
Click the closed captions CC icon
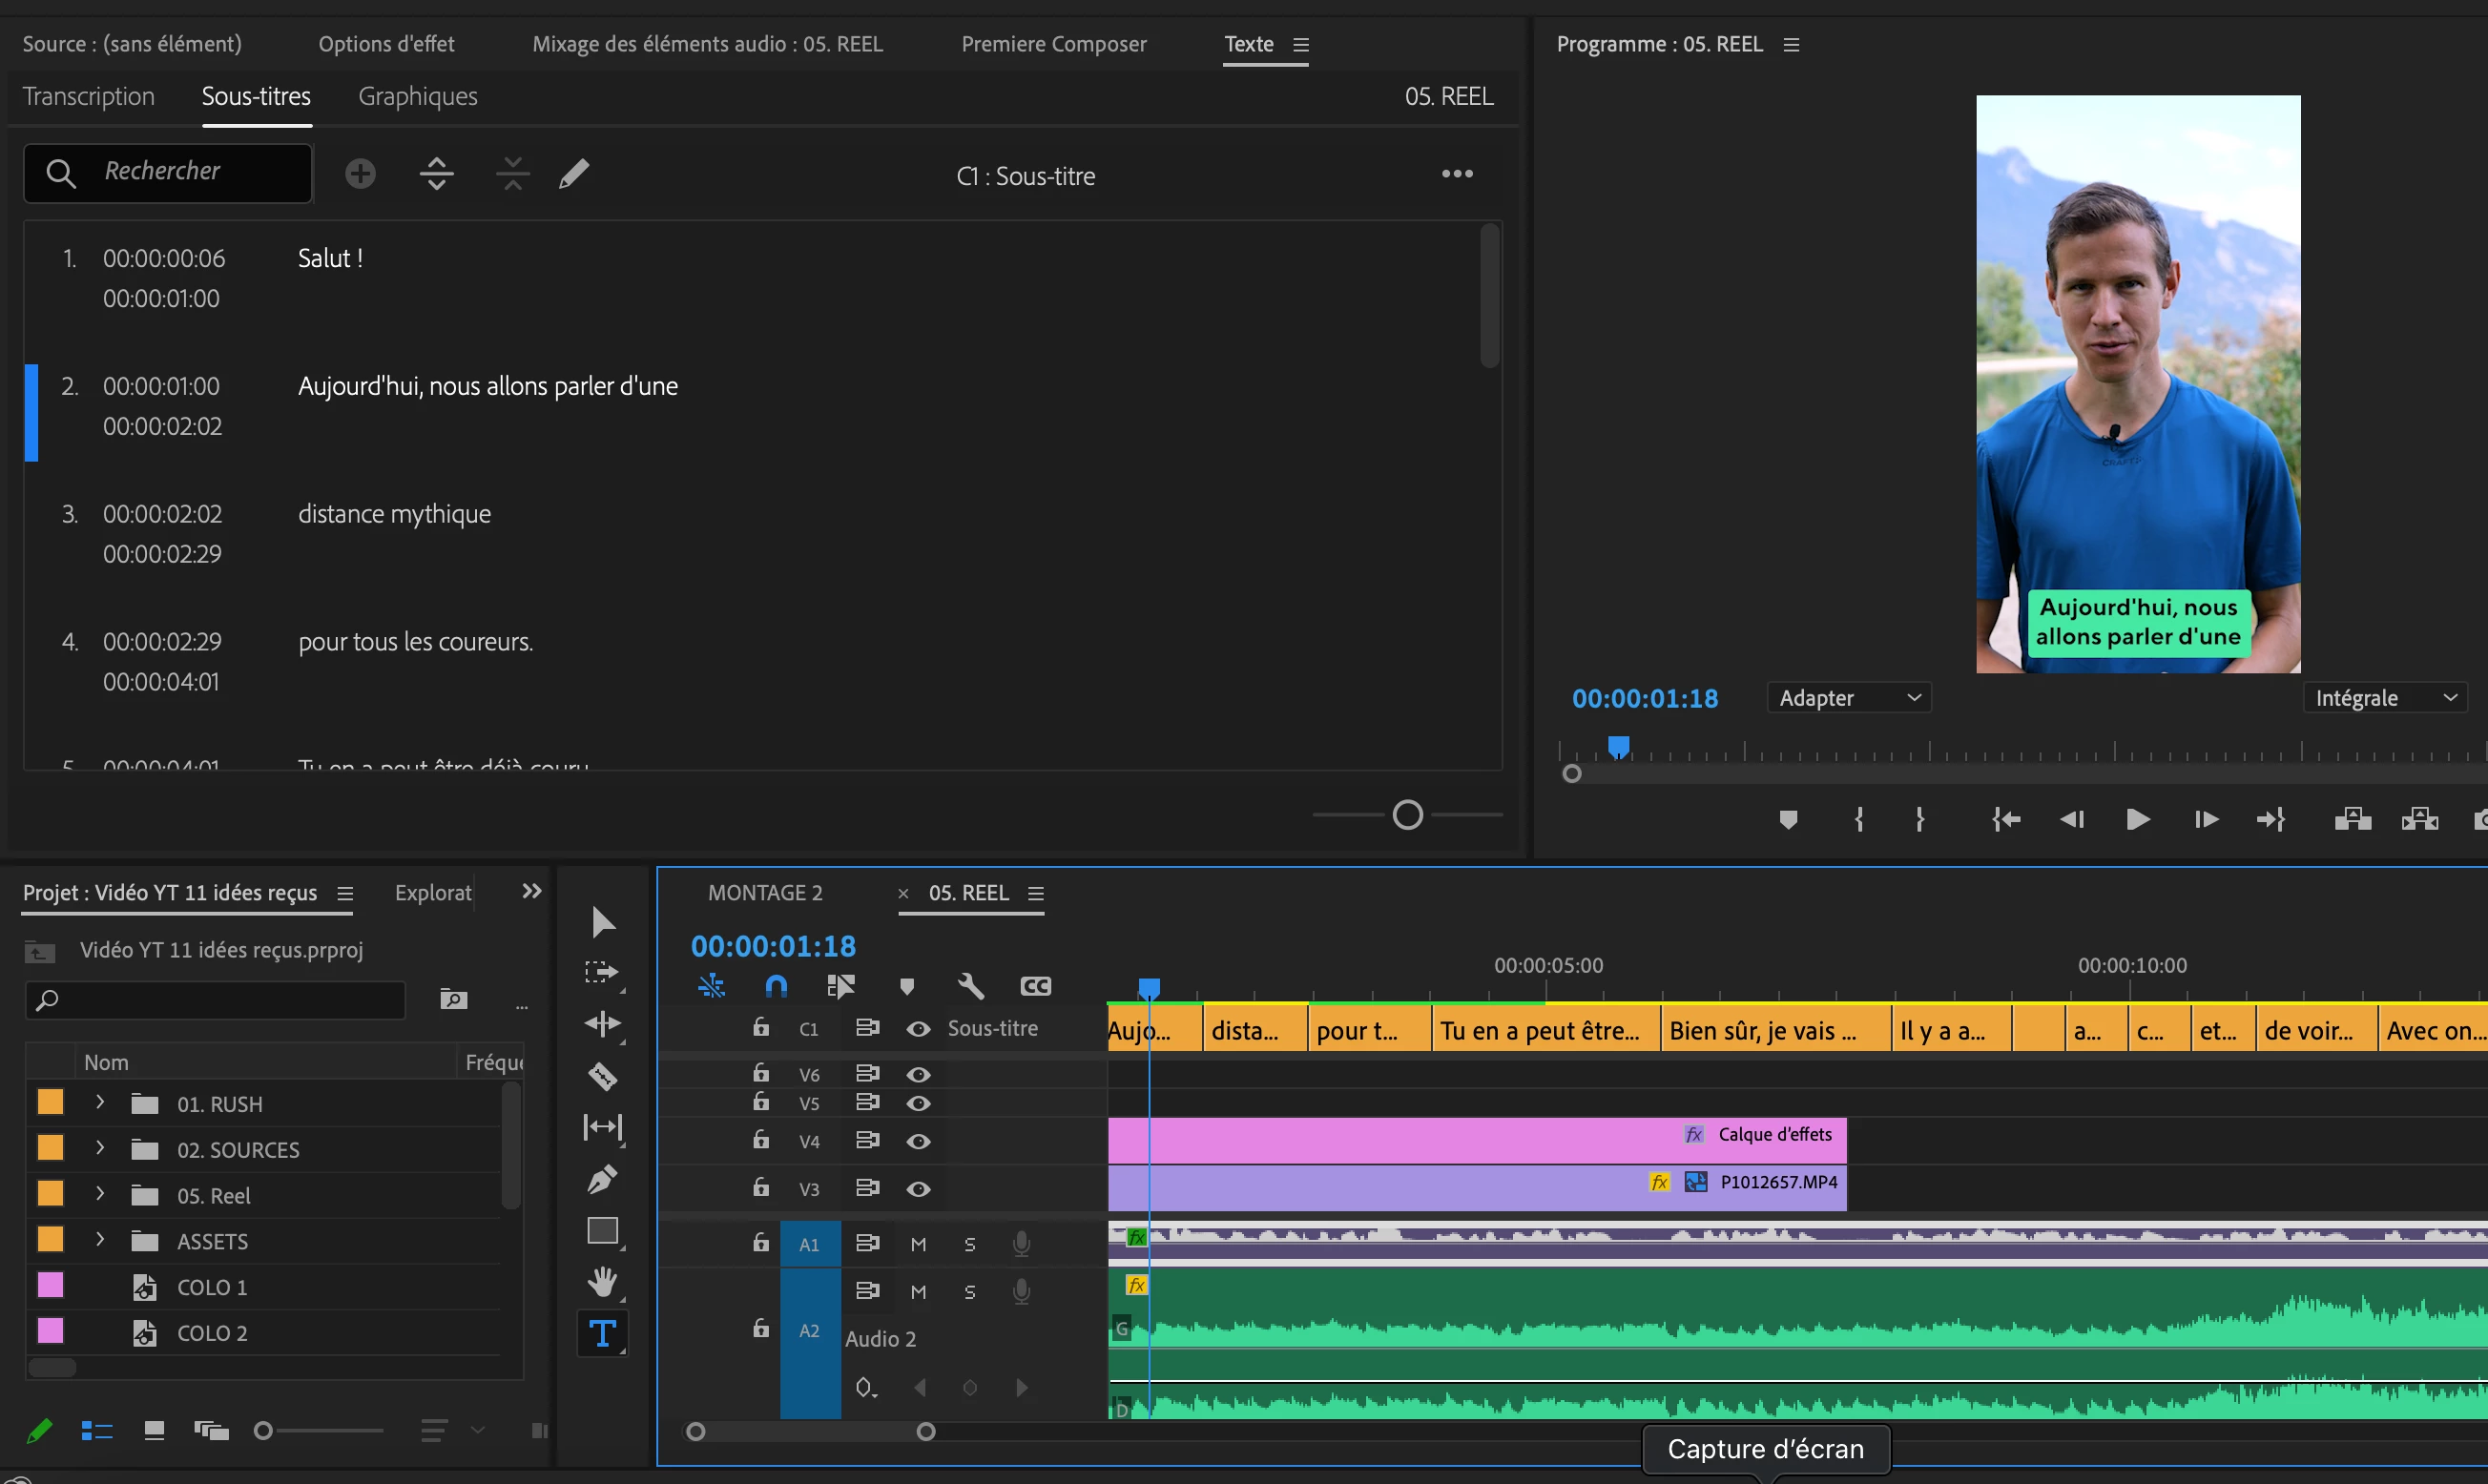1035,986
